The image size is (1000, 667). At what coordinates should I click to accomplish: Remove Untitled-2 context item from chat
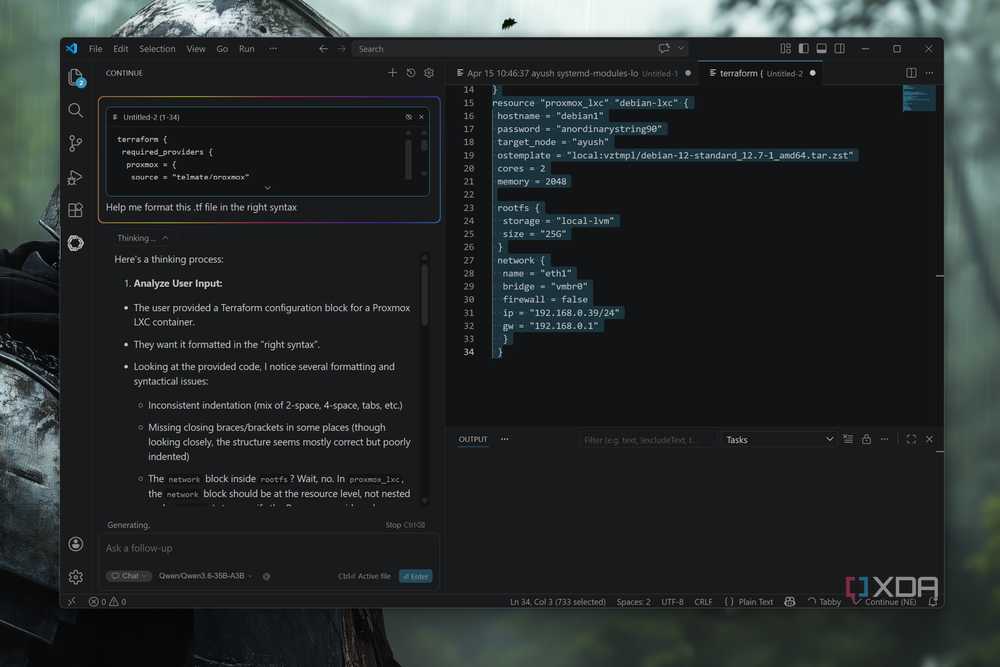point(421,117)
